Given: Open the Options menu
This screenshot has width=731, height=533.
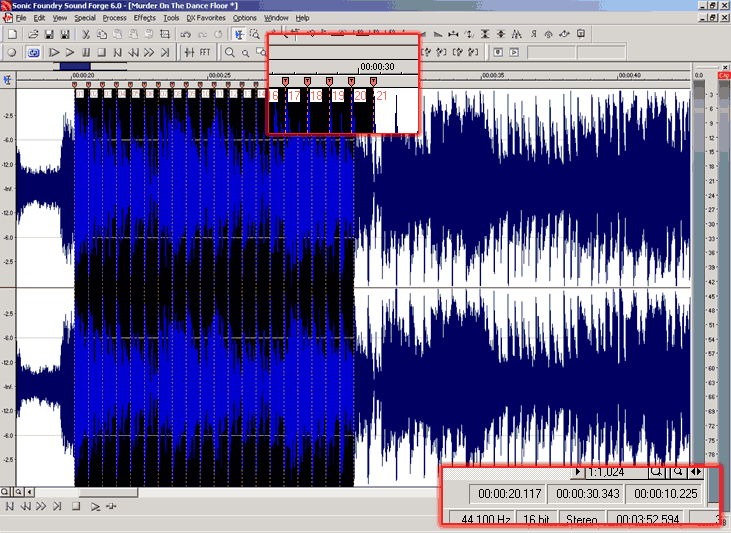Looking at the screenshot, I should click(x=245, y=18).
